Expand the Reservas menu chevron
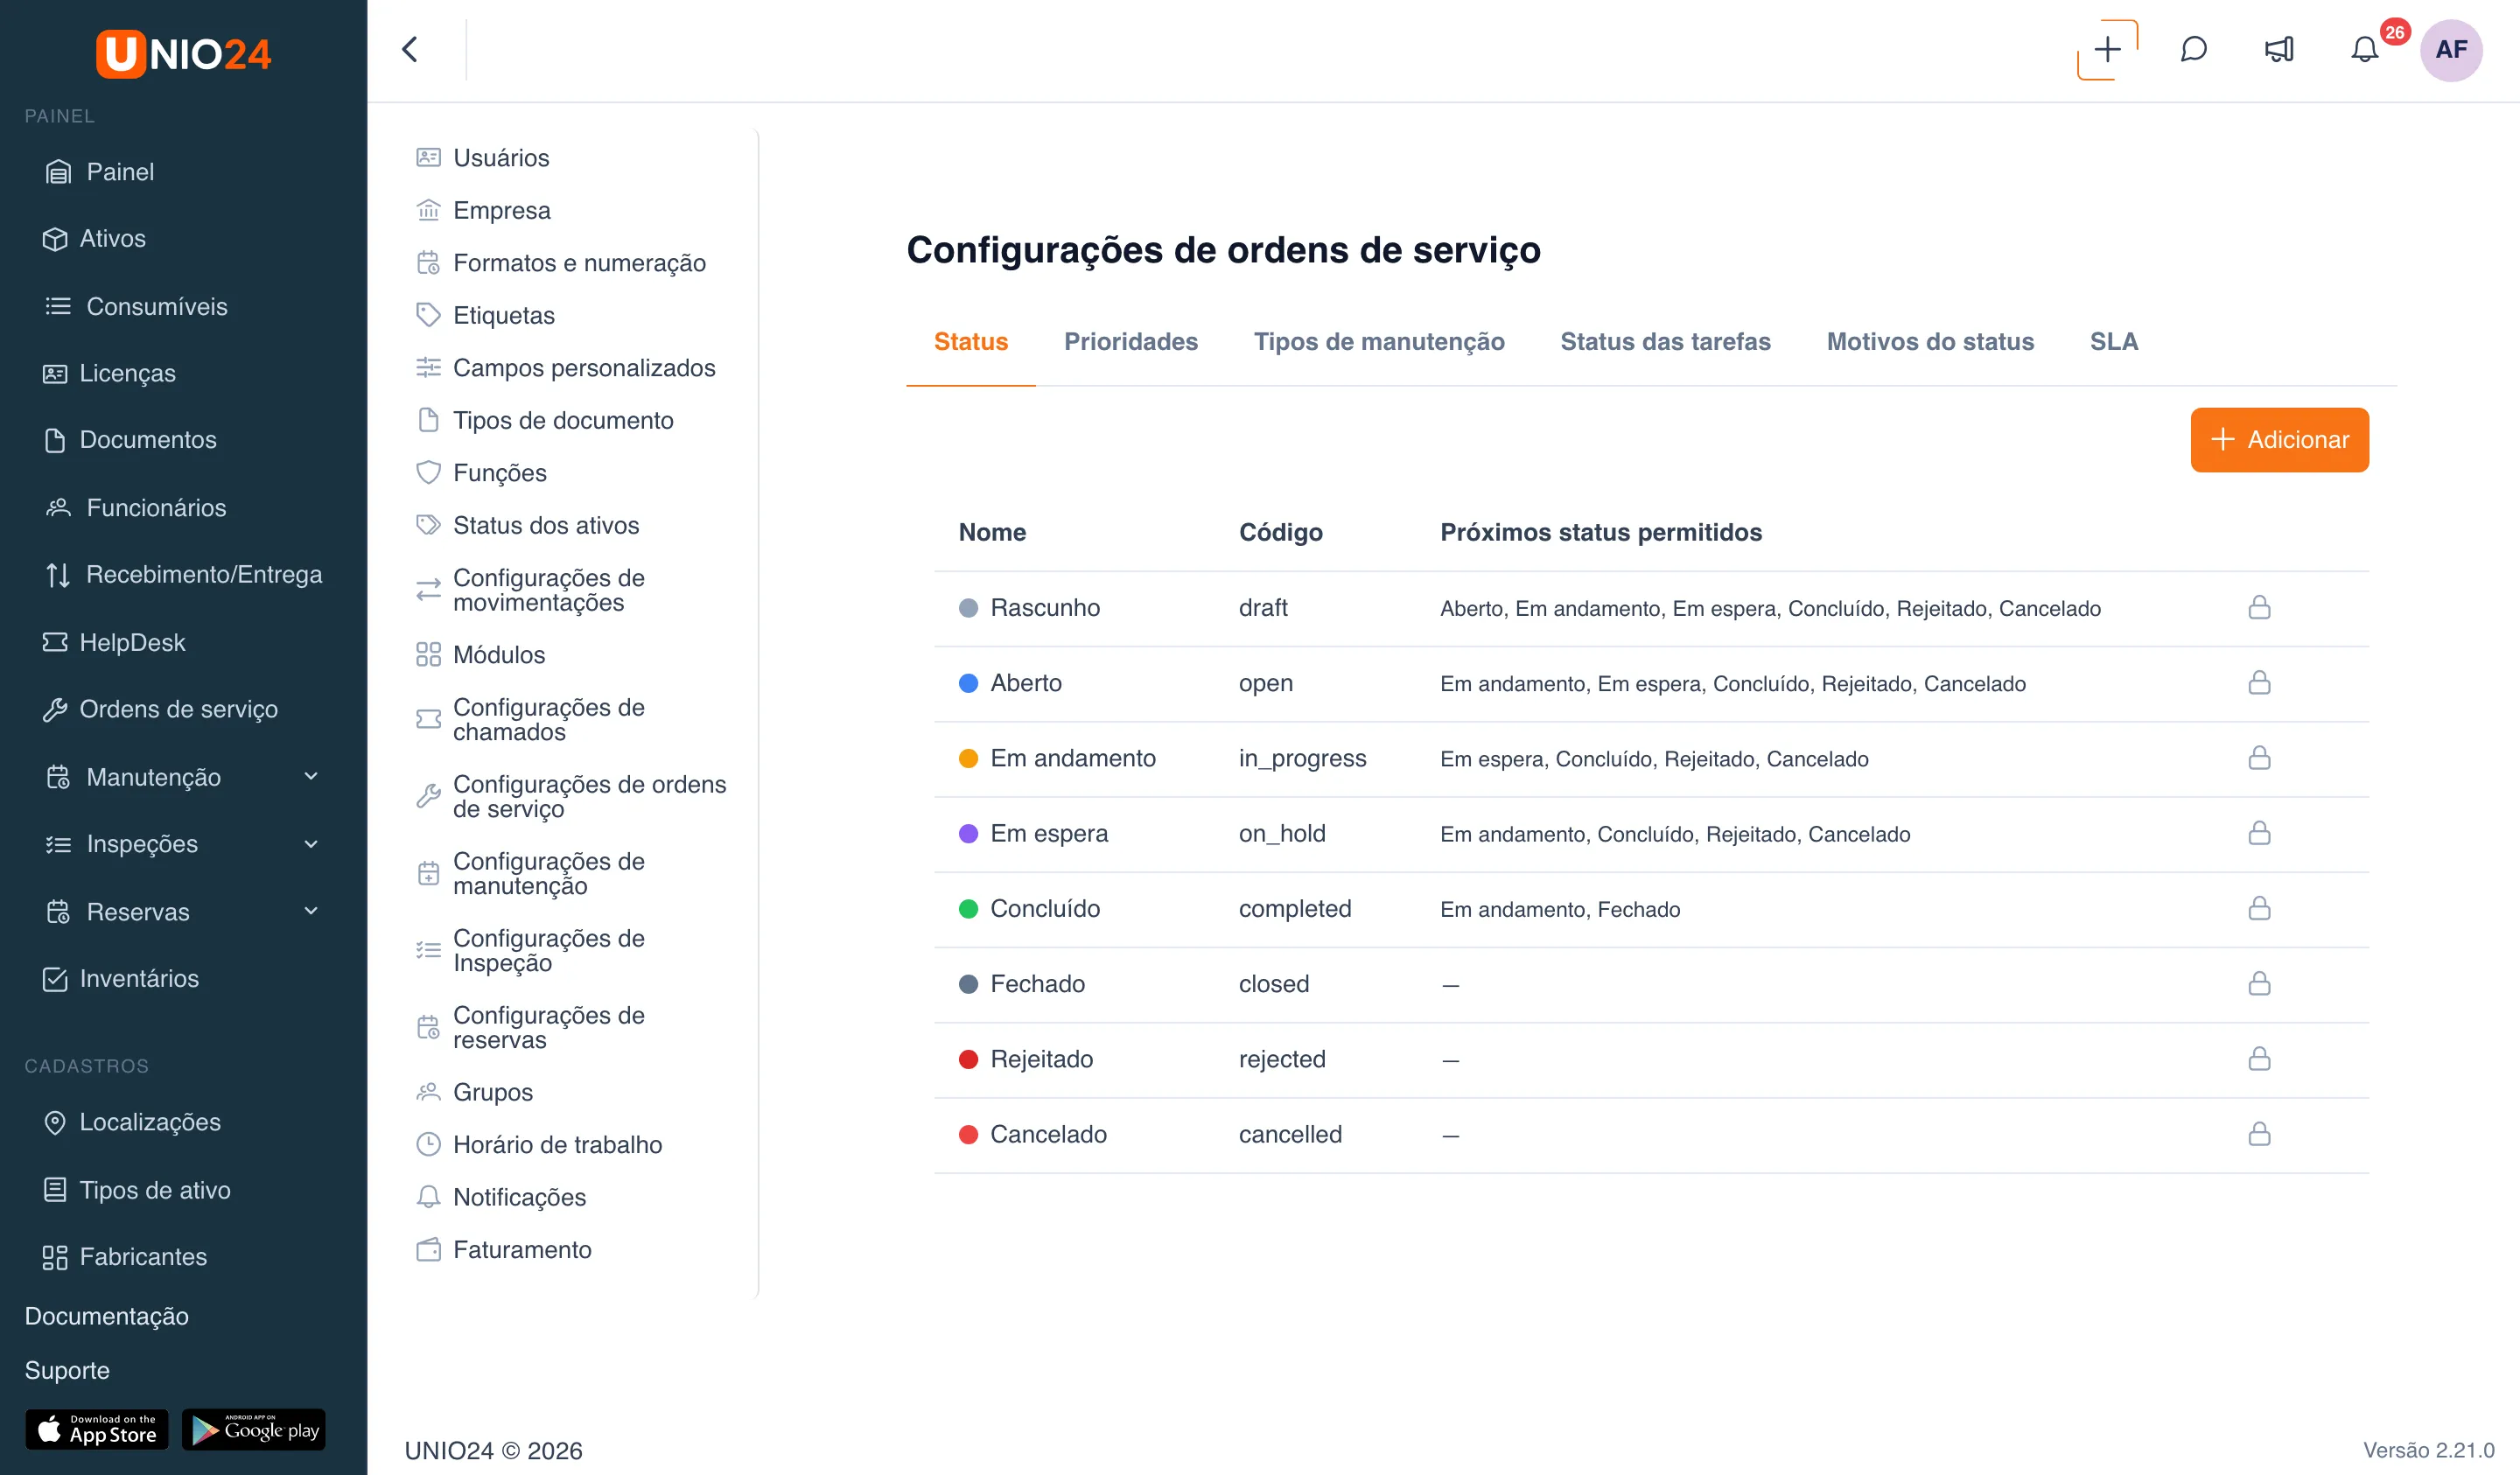This screenshot has height=1475, width=2520. pos(311,911)
